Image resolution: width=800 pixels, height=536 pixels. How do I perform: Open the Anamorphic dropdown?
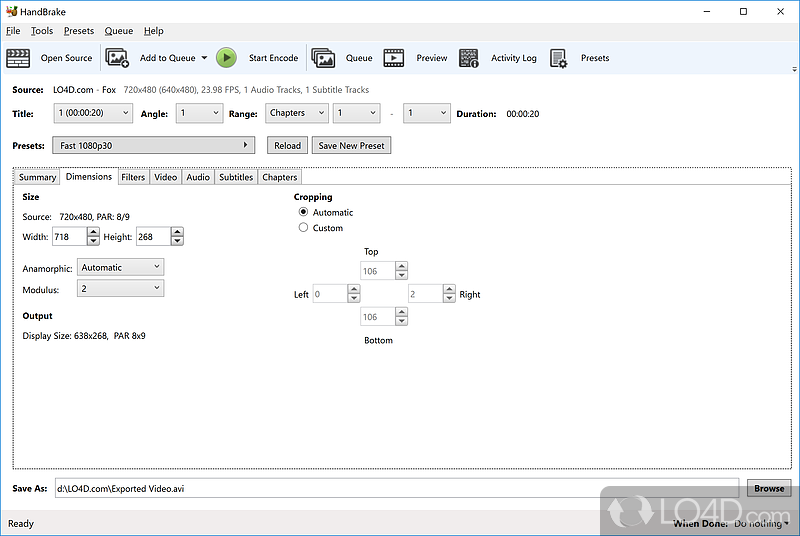pyautogui.click(x=120, y=267)
